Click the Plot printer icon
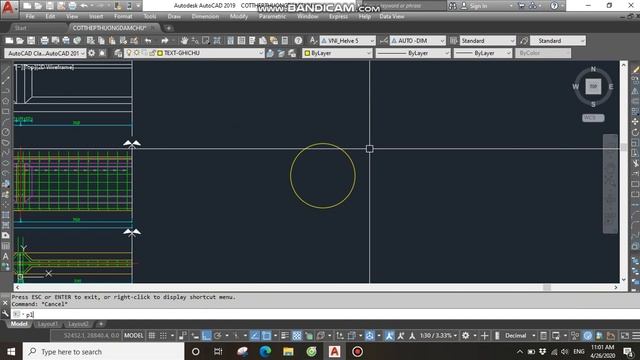Screen dimensions: 640x360 [x=44, y=40]
